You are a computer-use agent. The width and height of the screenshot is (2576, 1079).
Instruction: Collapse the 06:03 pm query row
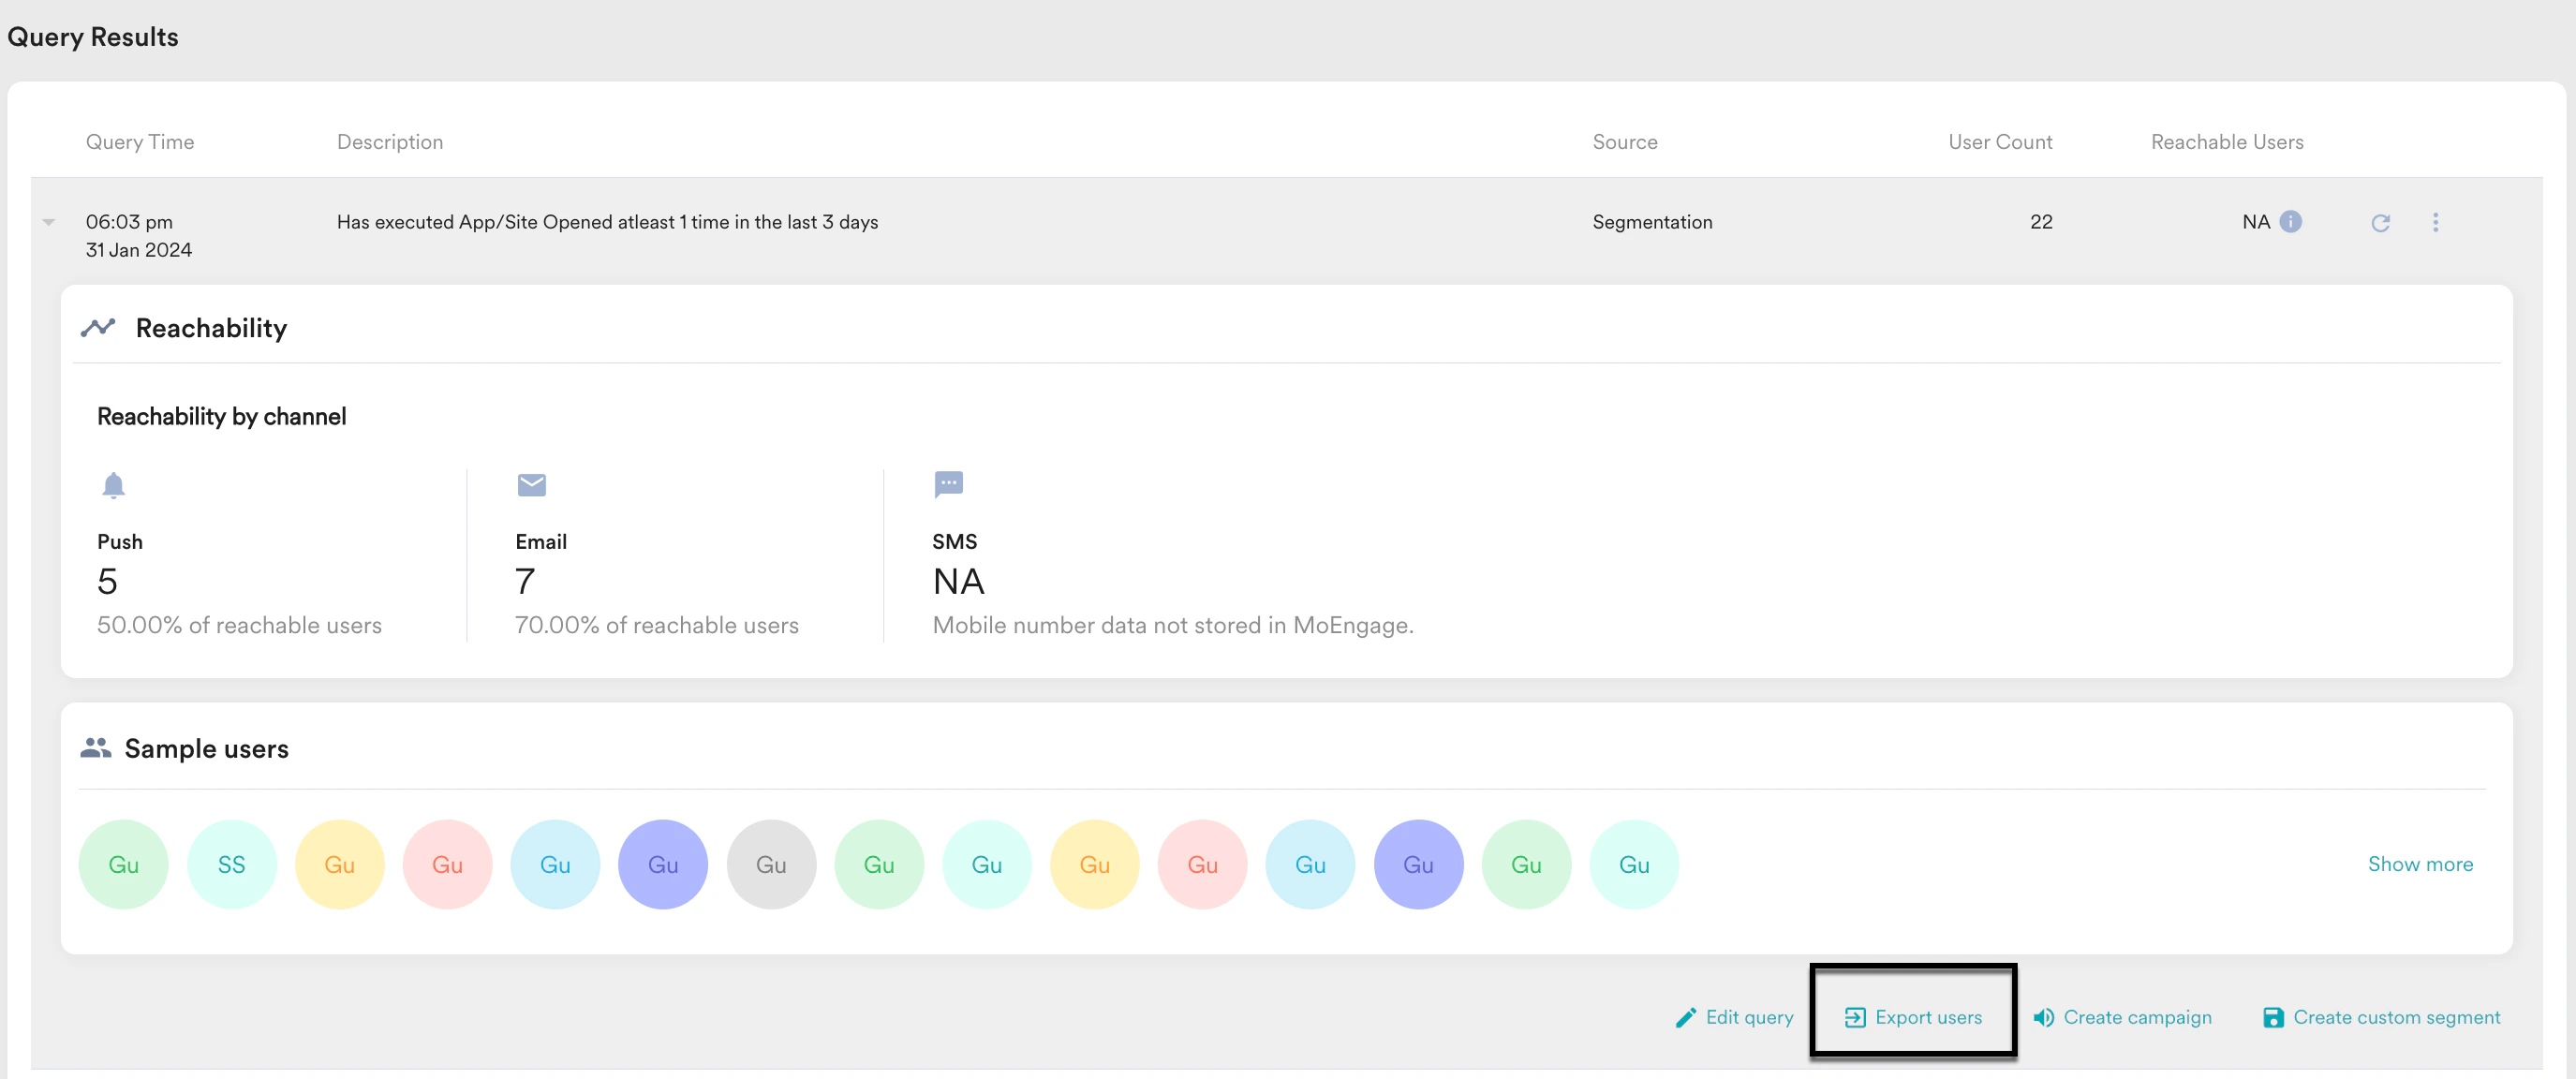[x=48, y=222]
